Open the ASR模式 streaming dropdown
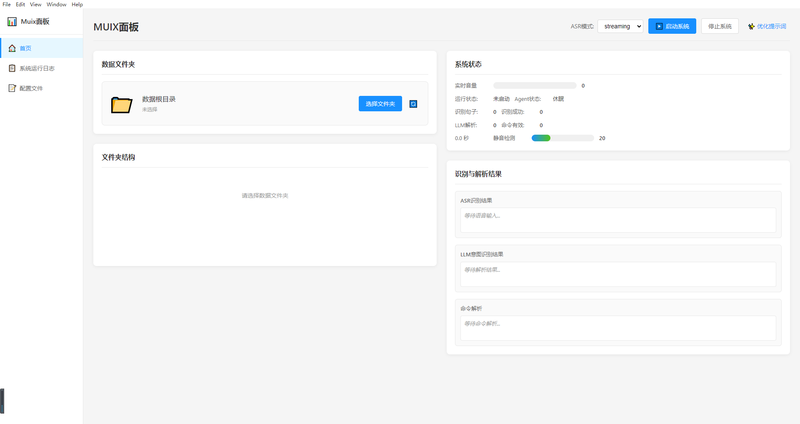This screenshot has height=424, width=800. (x=620, y=26)
